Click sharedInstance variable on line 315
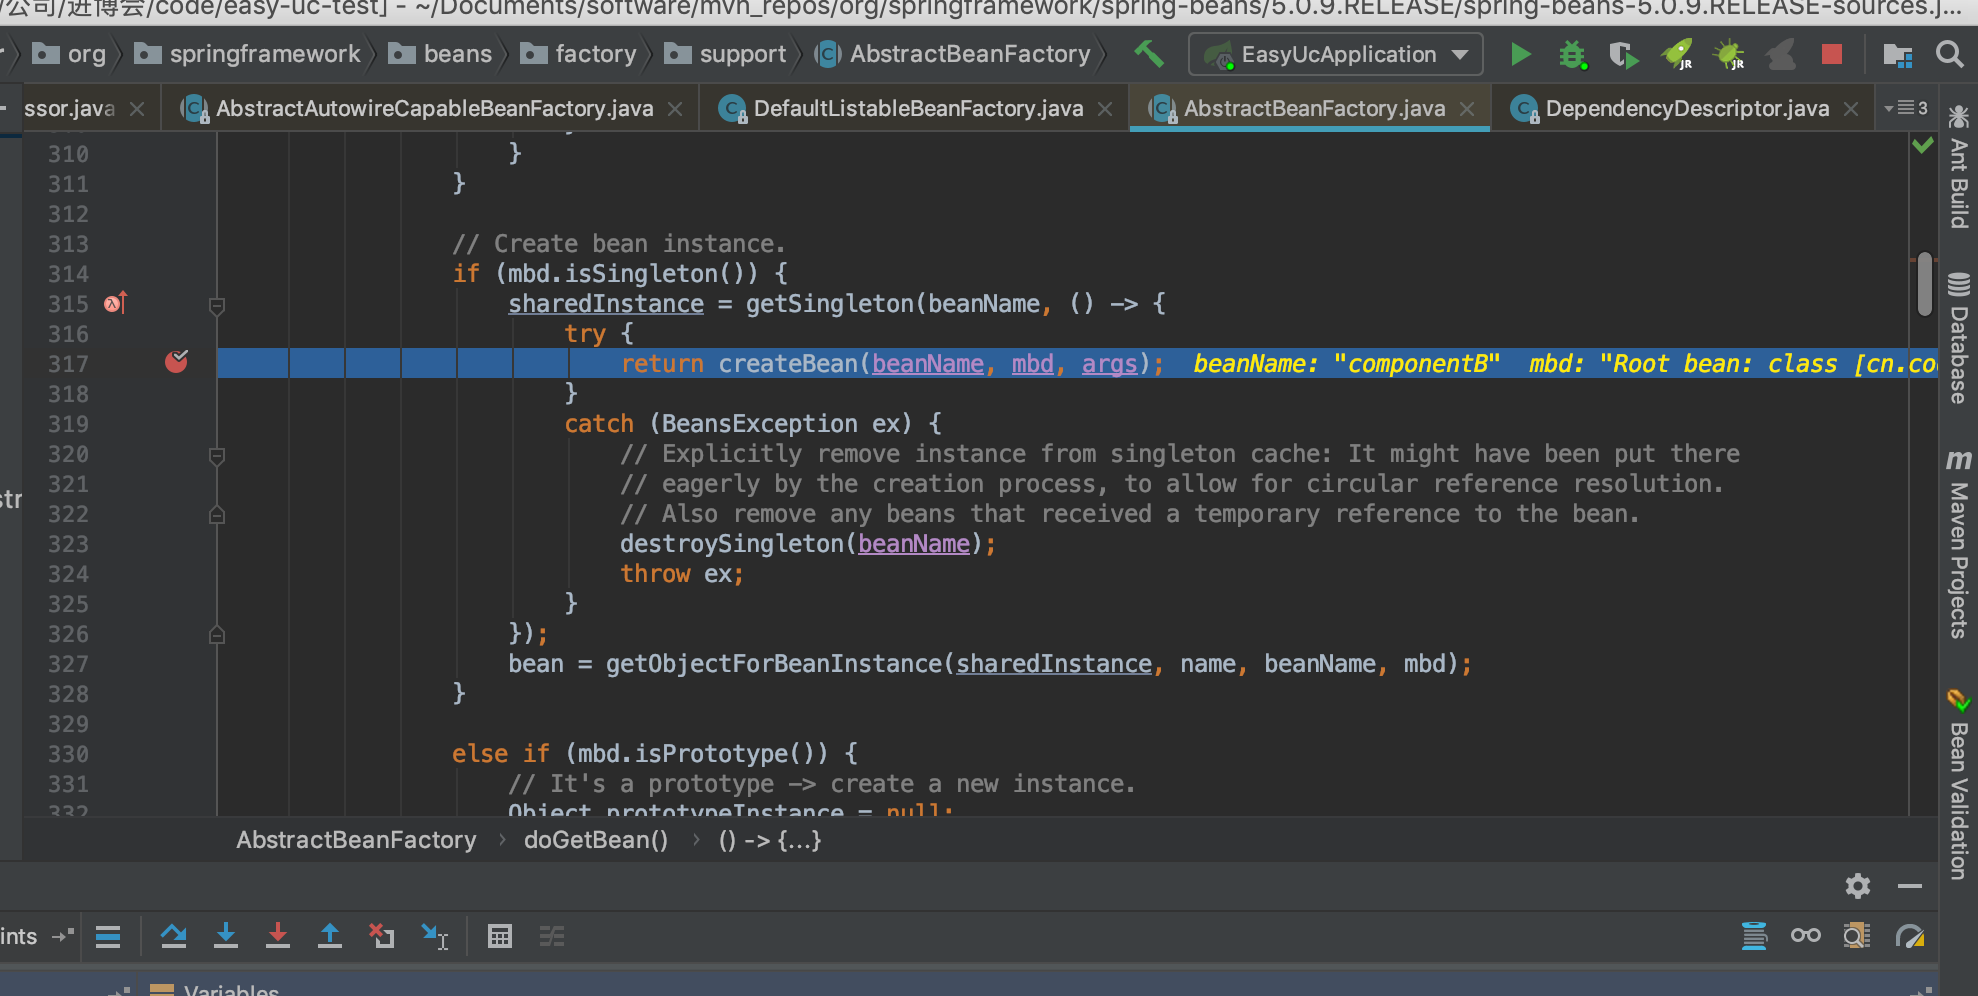The height and width of the screenshot is (996, 1978). point(606,304)
